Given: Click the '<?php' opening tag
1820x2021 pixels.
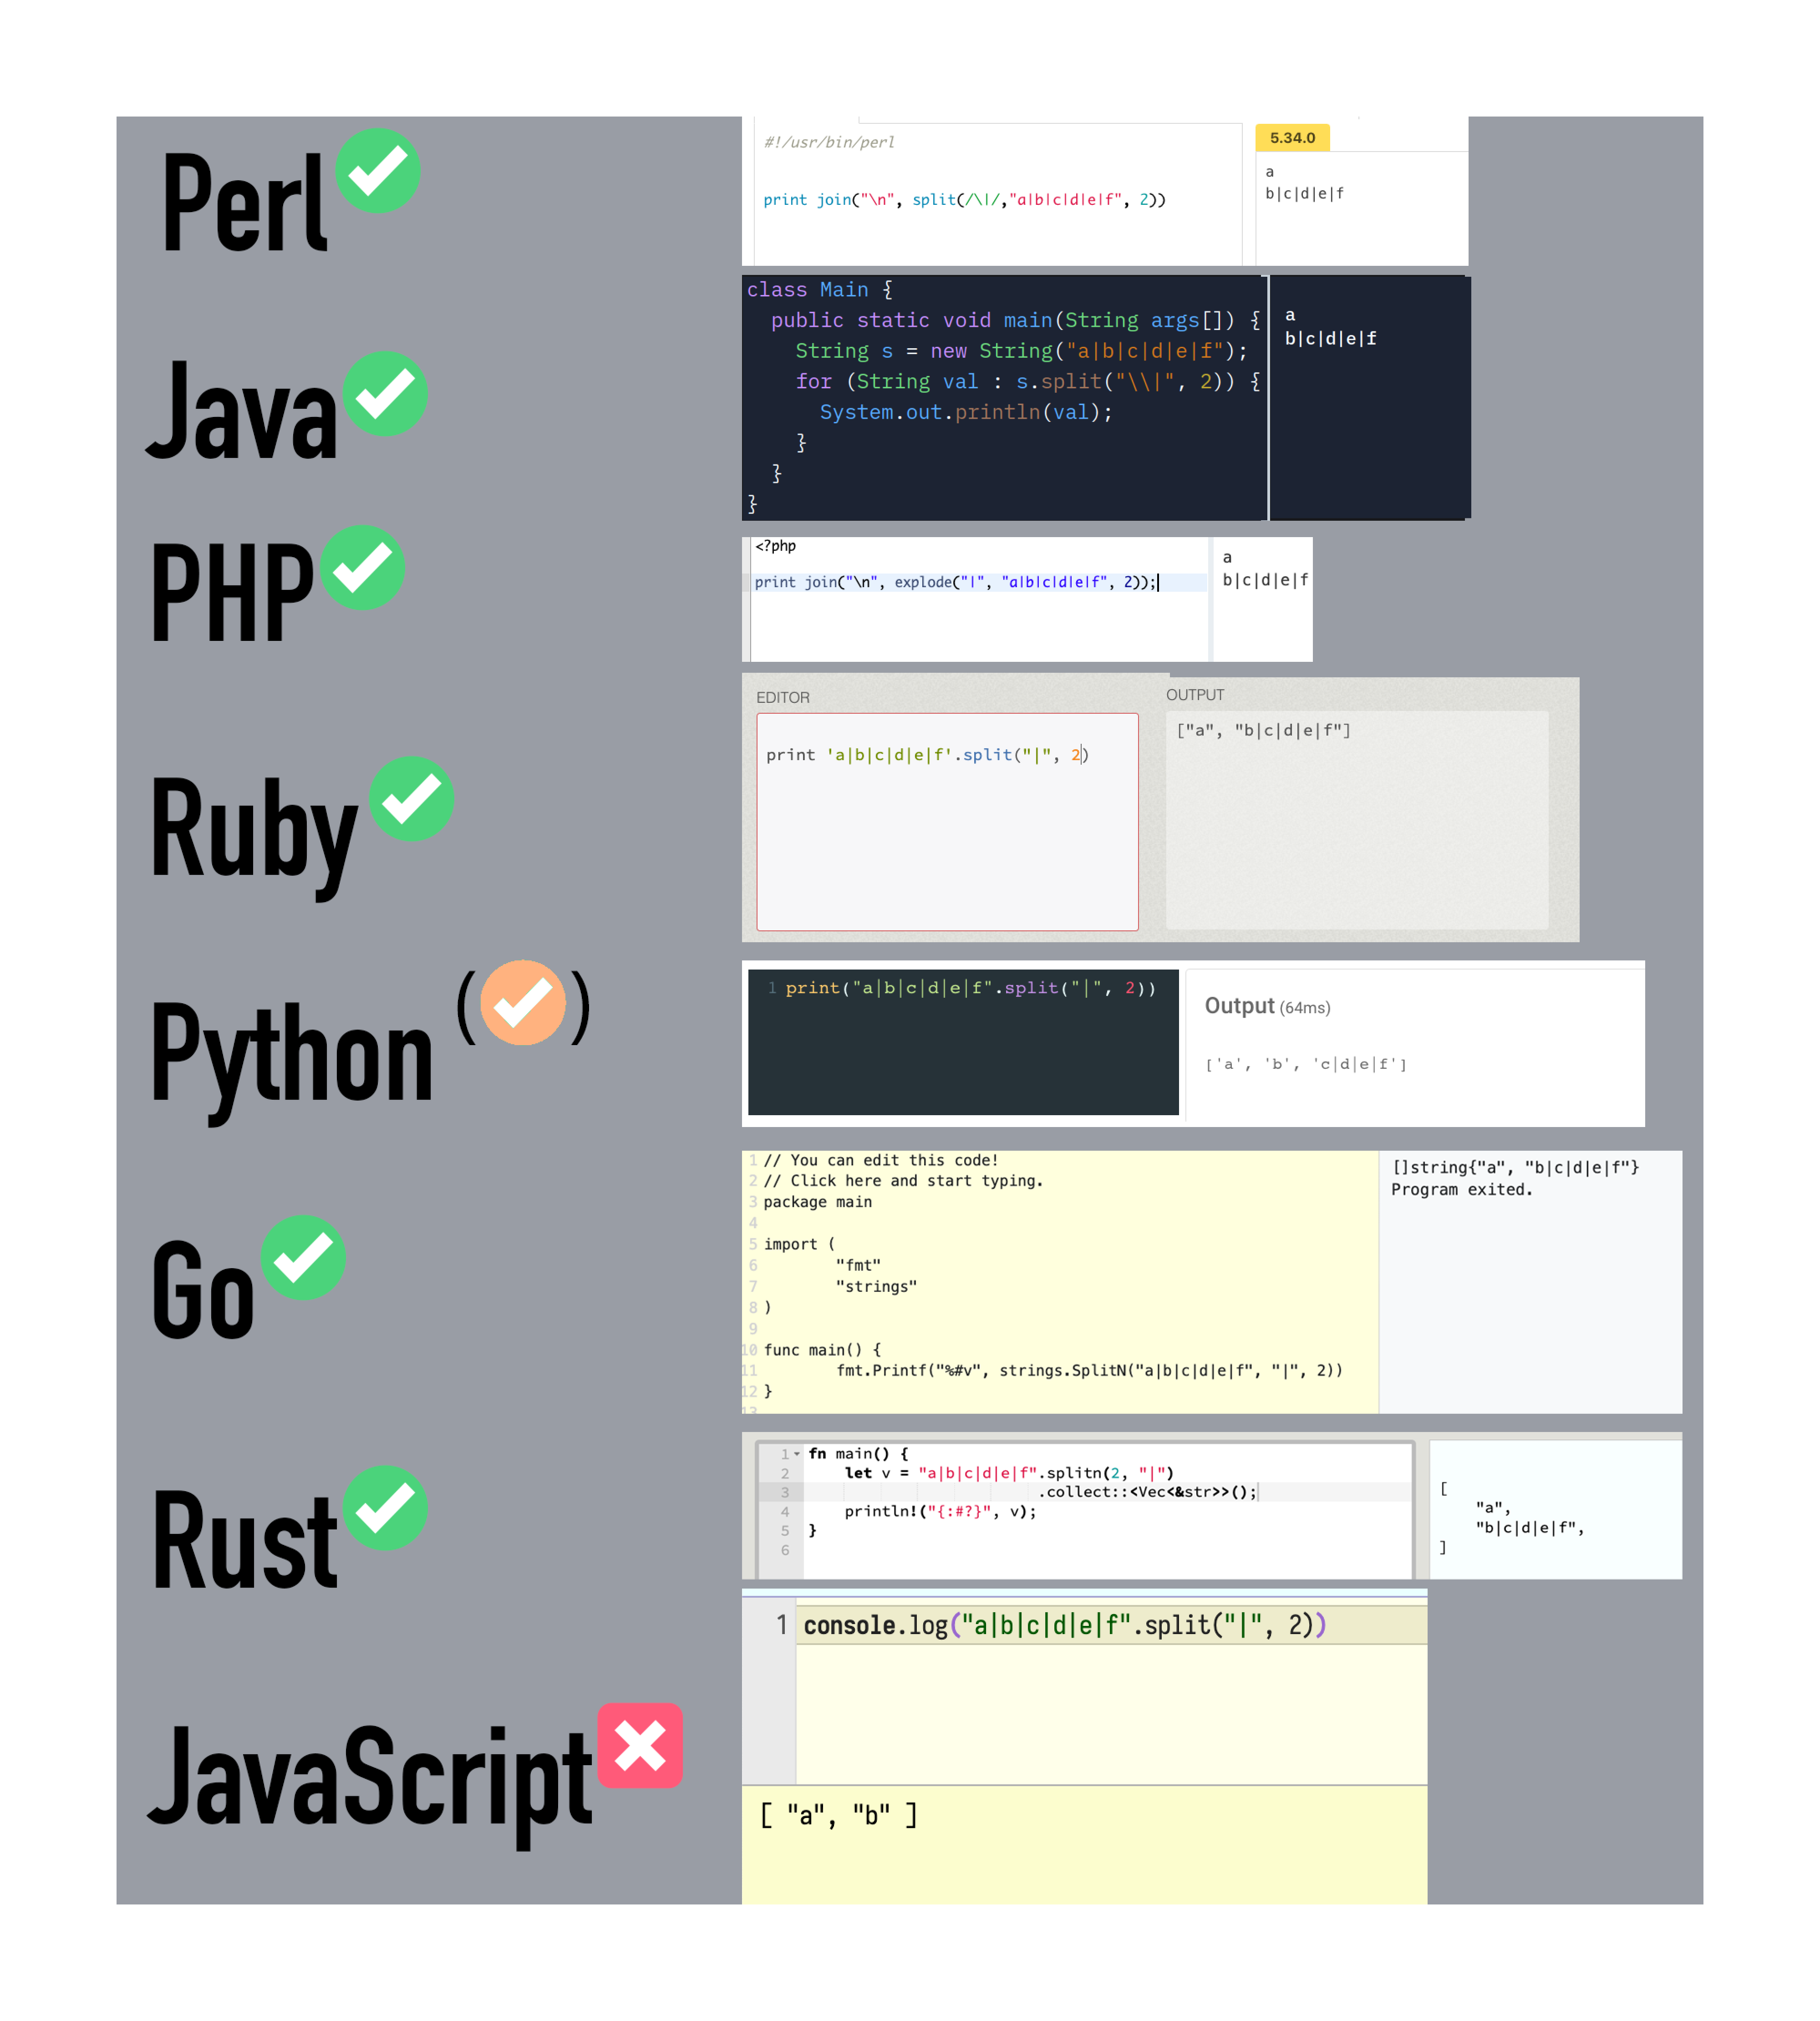Looking at the screenshot, I should (776, 546).
